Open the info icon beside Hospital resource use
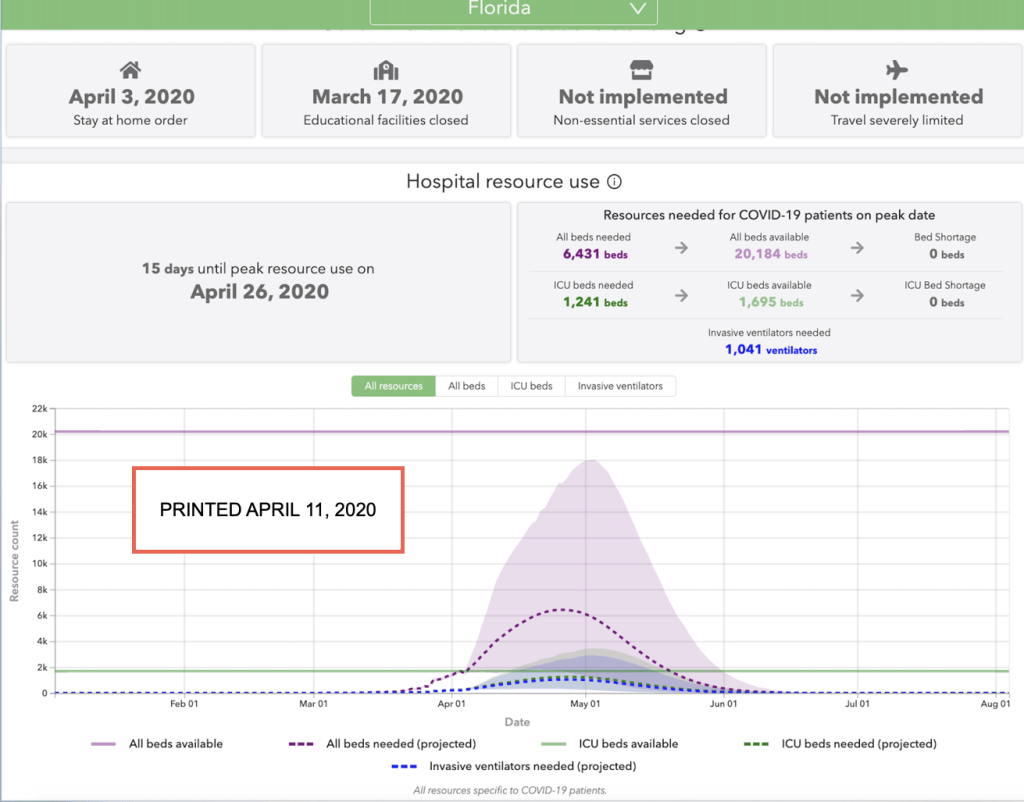Image resolution: width=1024 pixels, height=802 pixels. (615, 182)
